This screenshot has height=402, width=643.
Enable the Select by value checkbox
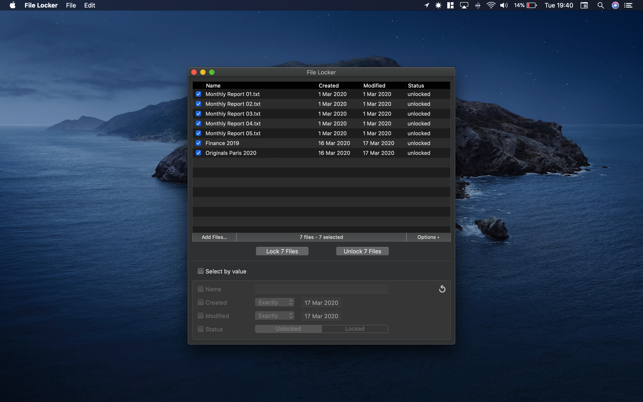point(200,271)
